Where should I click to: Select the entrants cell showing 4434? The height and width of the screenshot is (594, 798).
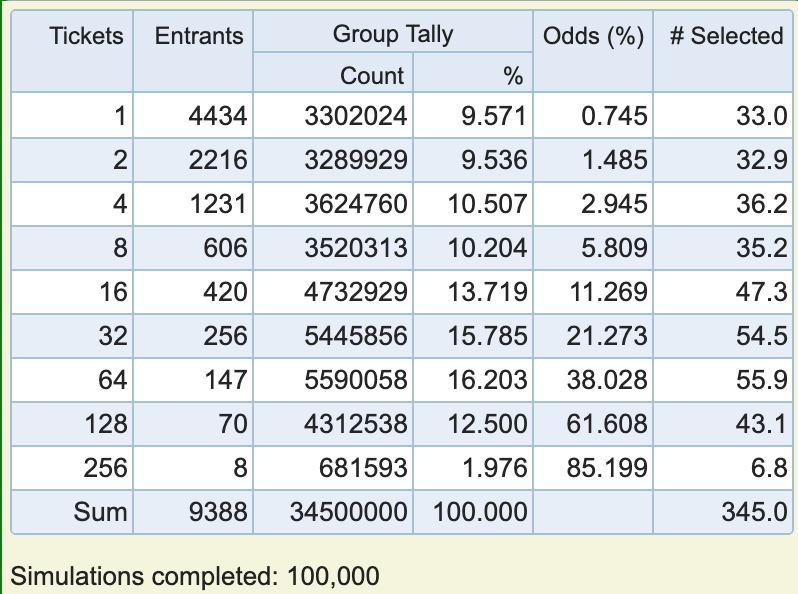pos(217,116)
